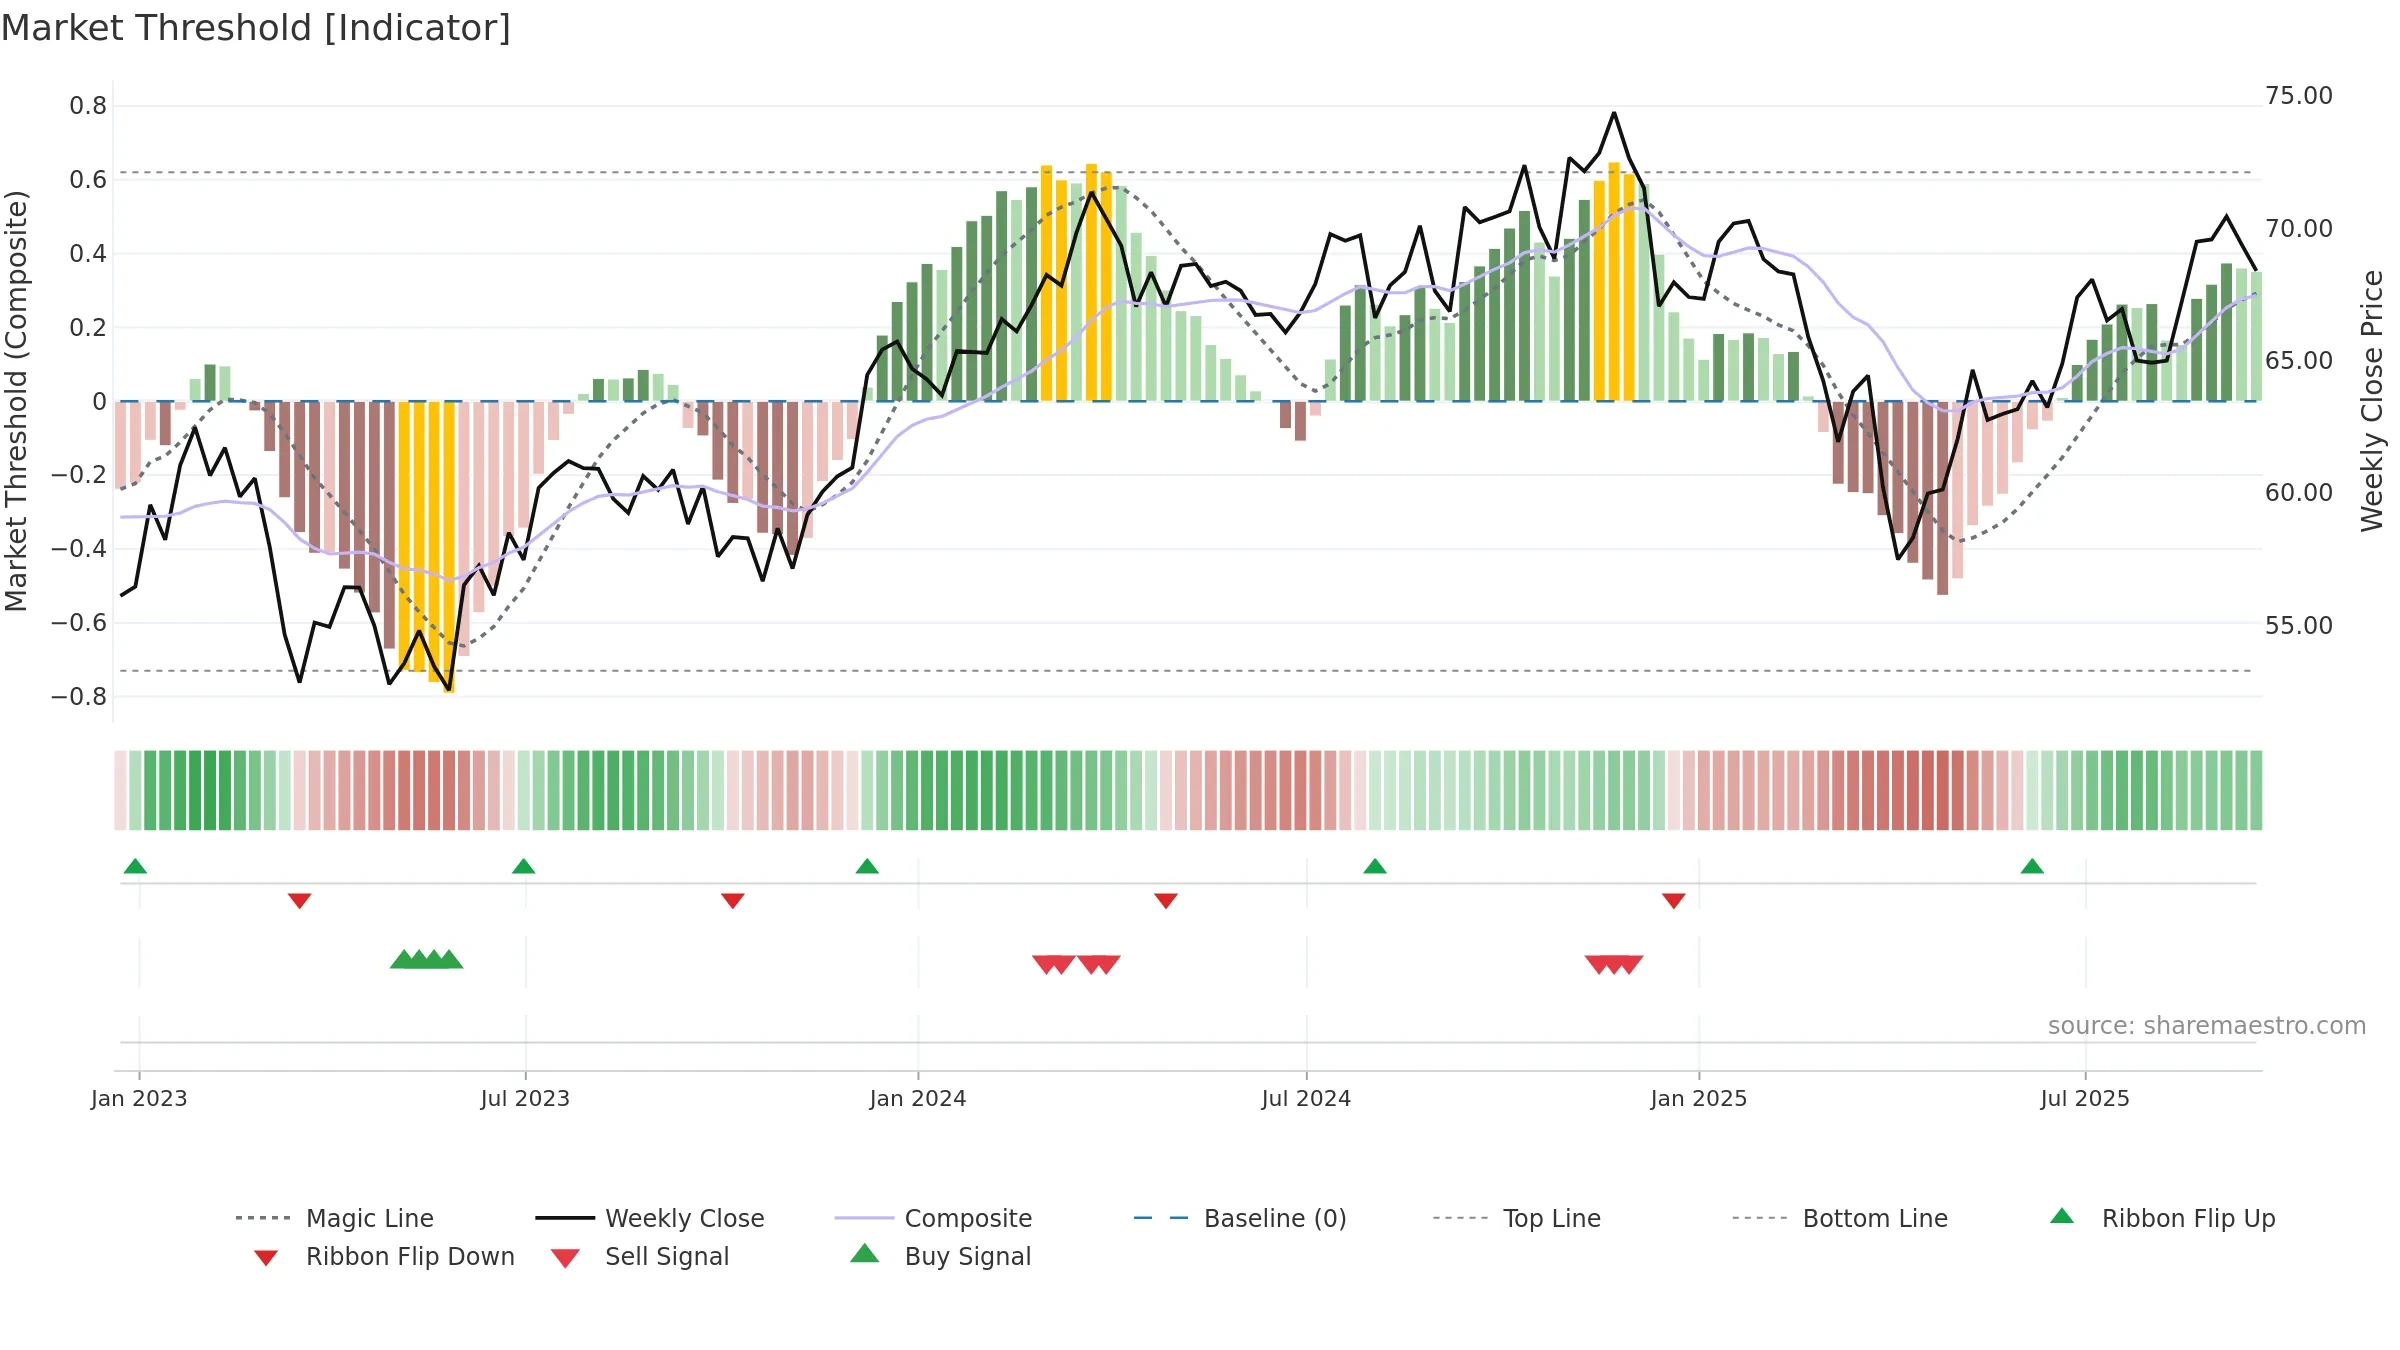Toggle the Top Line legend entry
Viewport: 2400px width, 1350px height.
click(1516, 1218)
